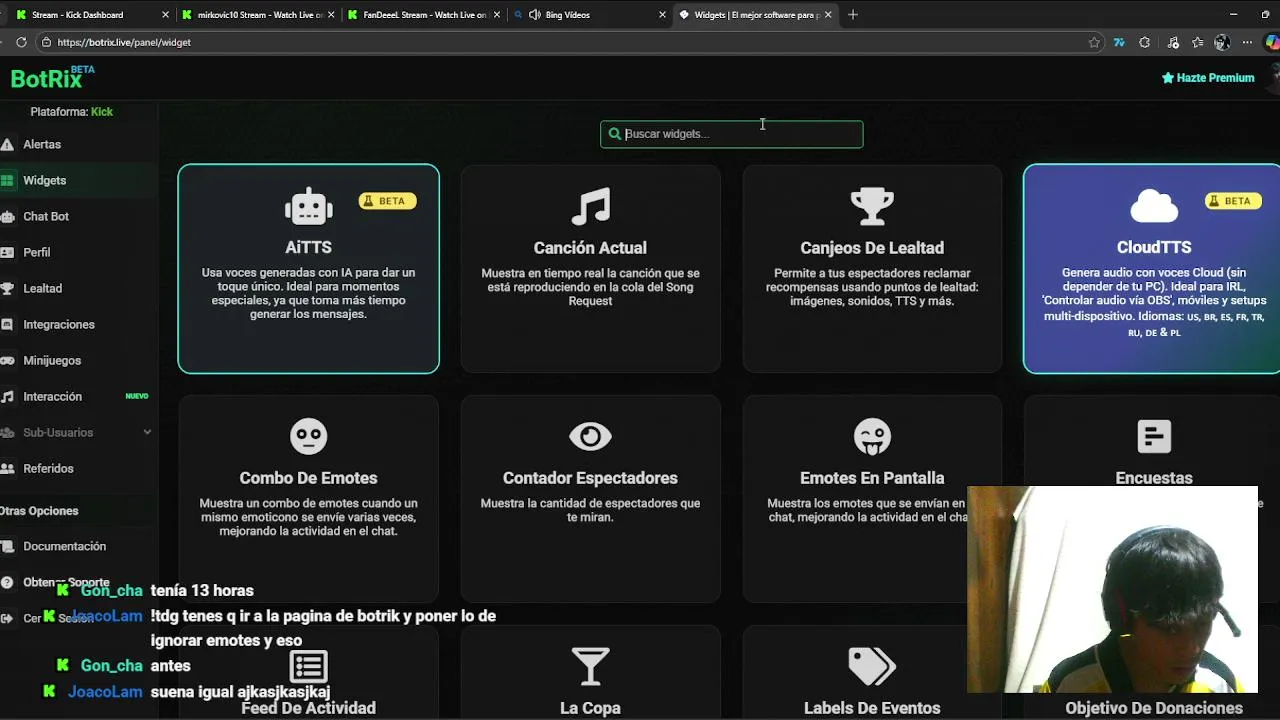The height and width of the screenshot is (720, 1280).
Task: Add page to favorites with star icon
Action: (x=1094, y=42)
